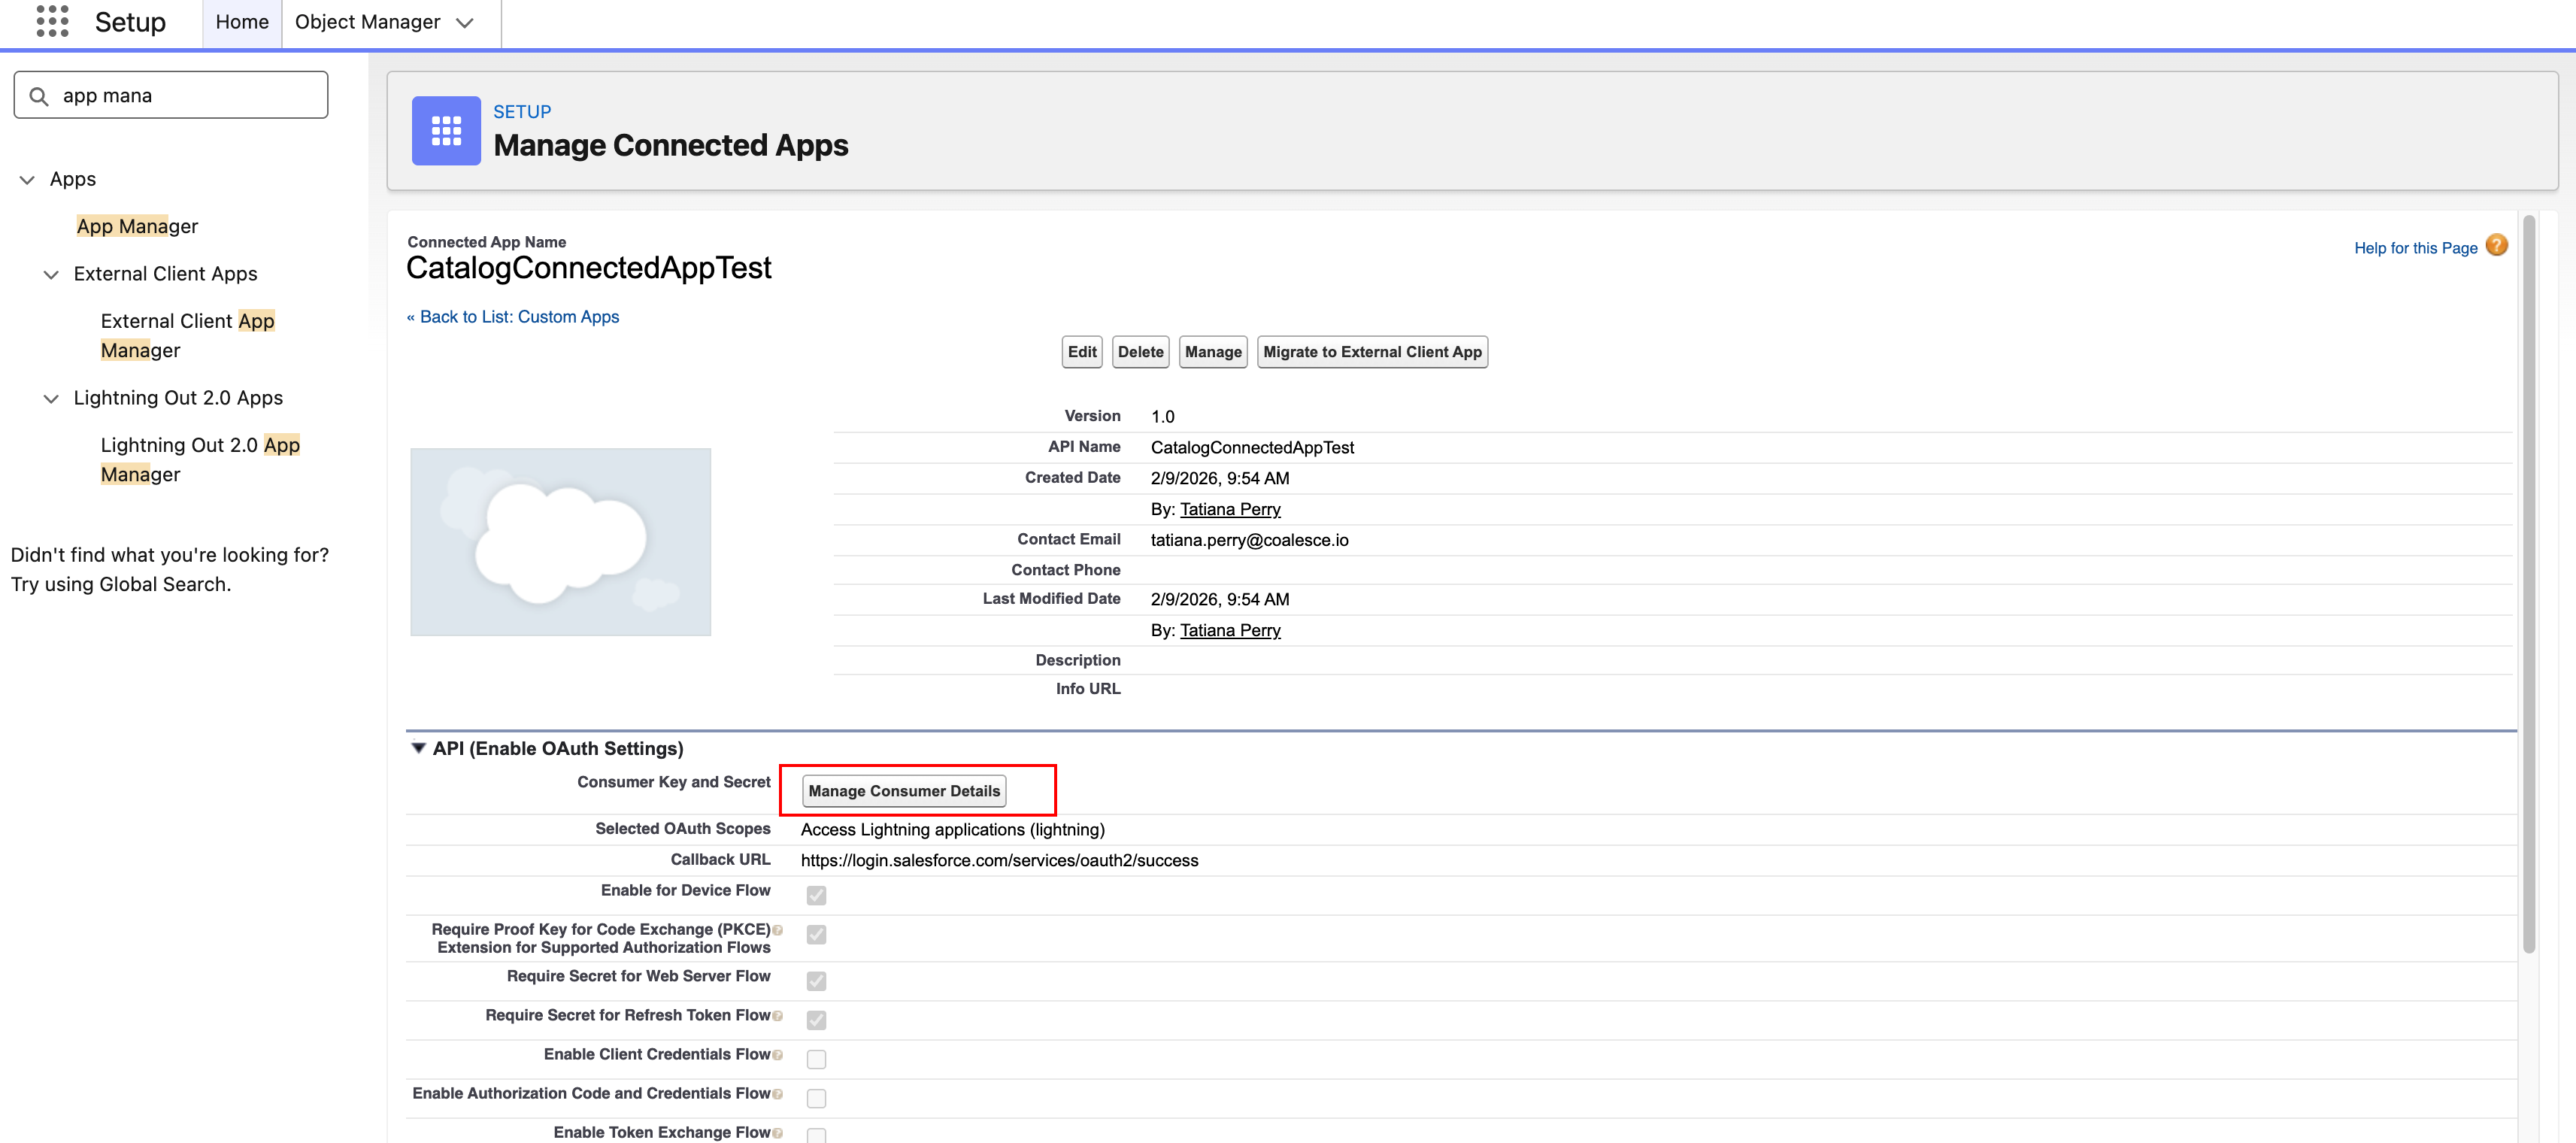Collapse the Lightning Out 2.0 Apps section

click(51, 398)
